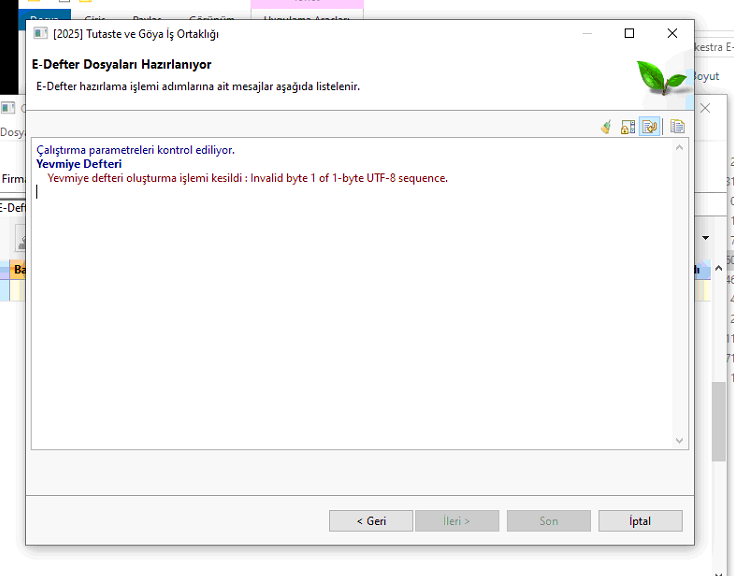The width and height of the screenshot is (734, 576).
Task: Close the background panel with its X
Action: (x=705, y=108)
